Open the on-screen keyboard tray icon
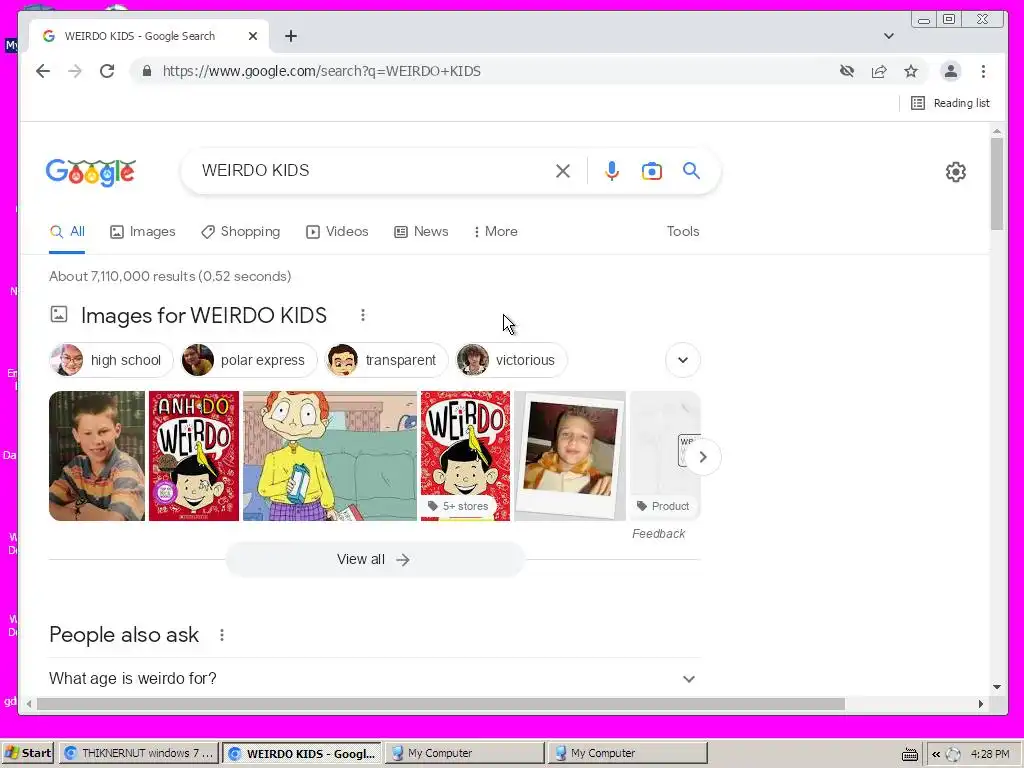 (x=910, y=754)
